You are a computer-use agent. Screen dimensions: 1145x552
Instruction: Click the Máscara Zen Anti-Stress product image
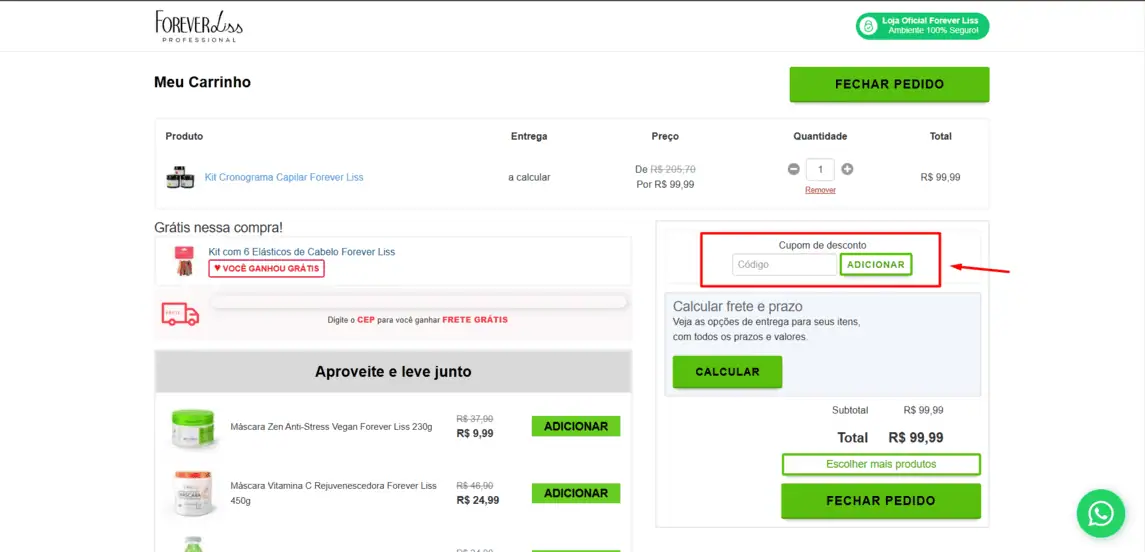pyautogui.click(x=193, y=427)
